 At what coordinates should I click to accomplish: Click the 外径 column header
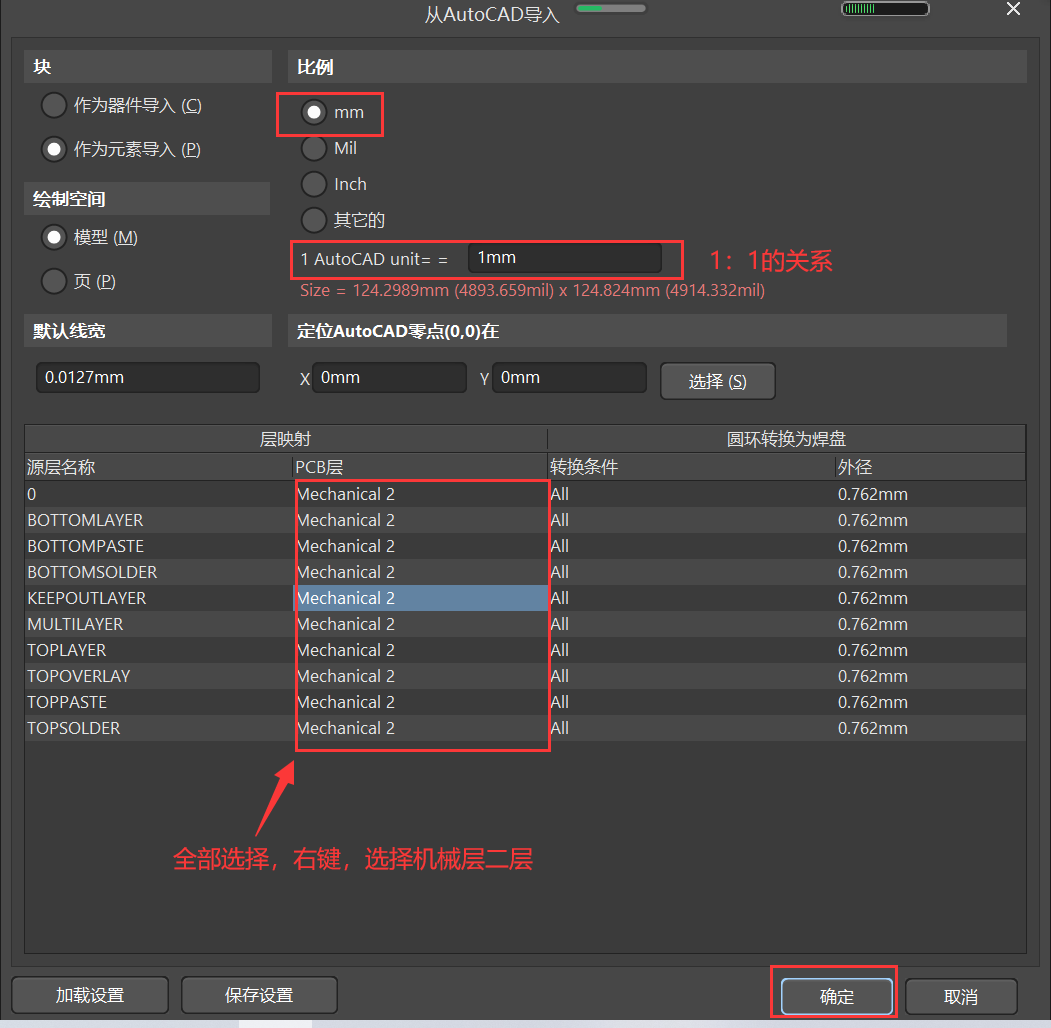(x=930, y=467)
